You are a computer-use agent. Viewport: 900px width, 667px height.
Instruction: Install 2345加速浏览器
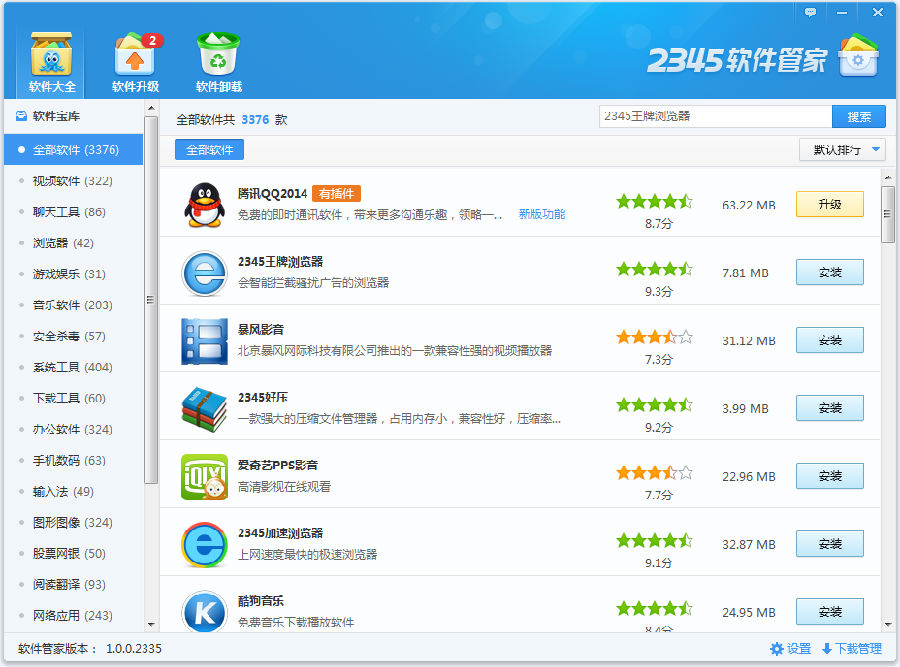point(829,544)
